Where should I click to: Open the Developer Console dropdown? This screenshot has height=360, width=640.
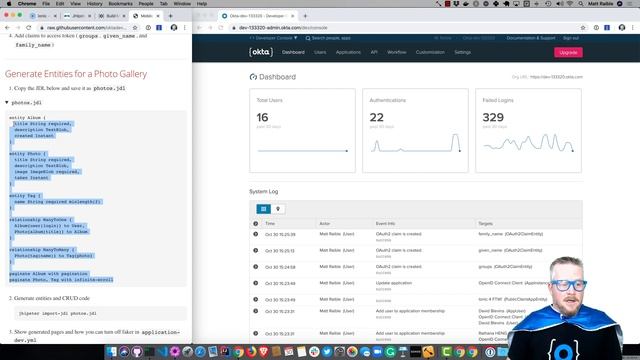point(273,38)
